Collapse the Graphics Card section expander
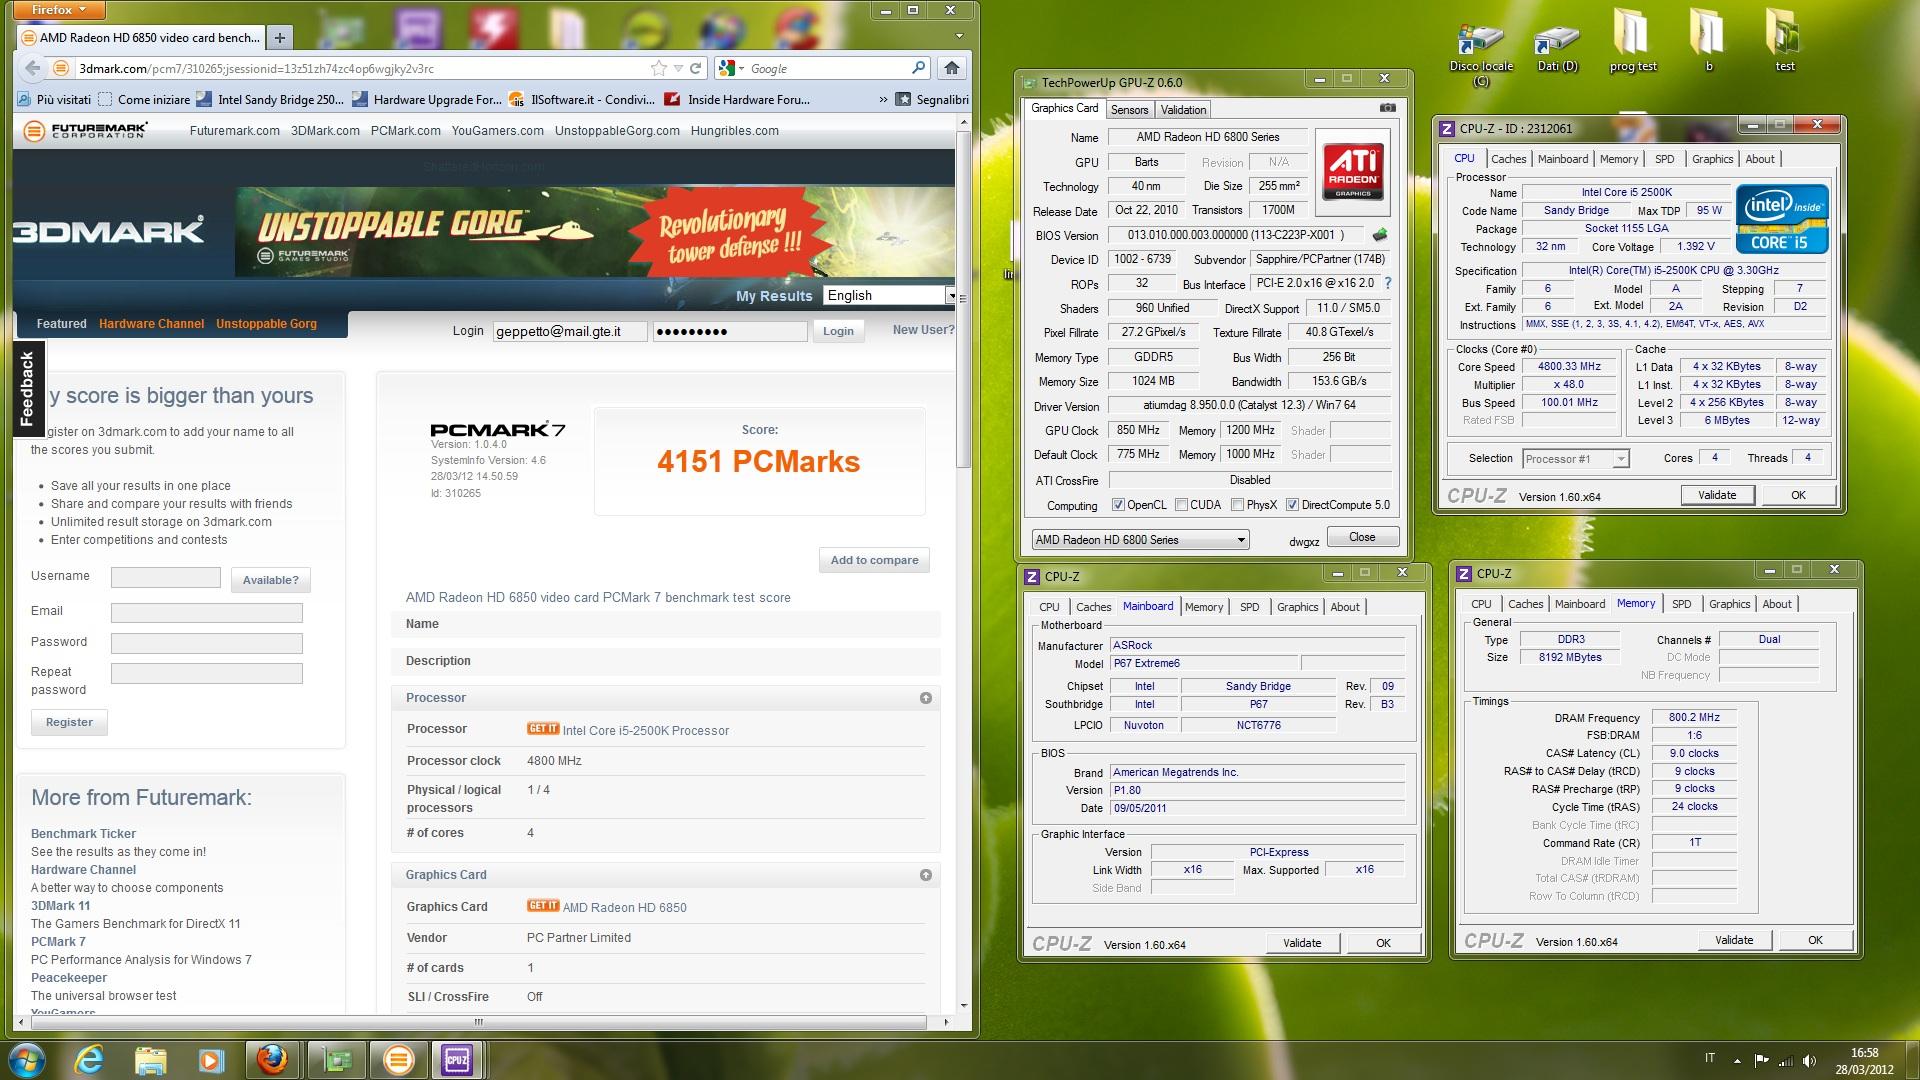 click(x=925, y=875)
